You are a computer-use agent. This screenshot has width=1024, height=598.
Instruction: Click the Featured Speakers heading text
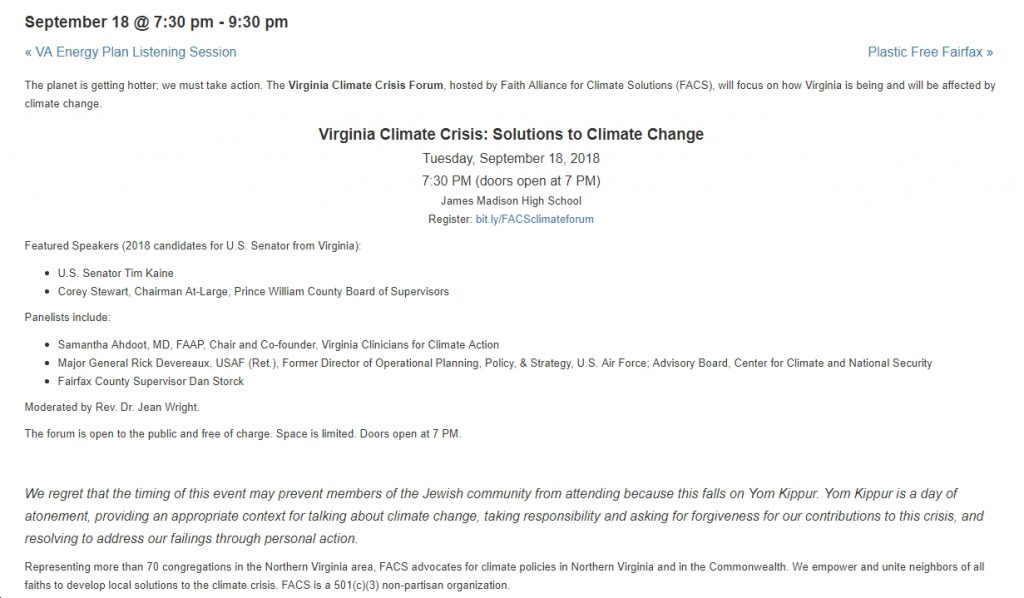193,246
